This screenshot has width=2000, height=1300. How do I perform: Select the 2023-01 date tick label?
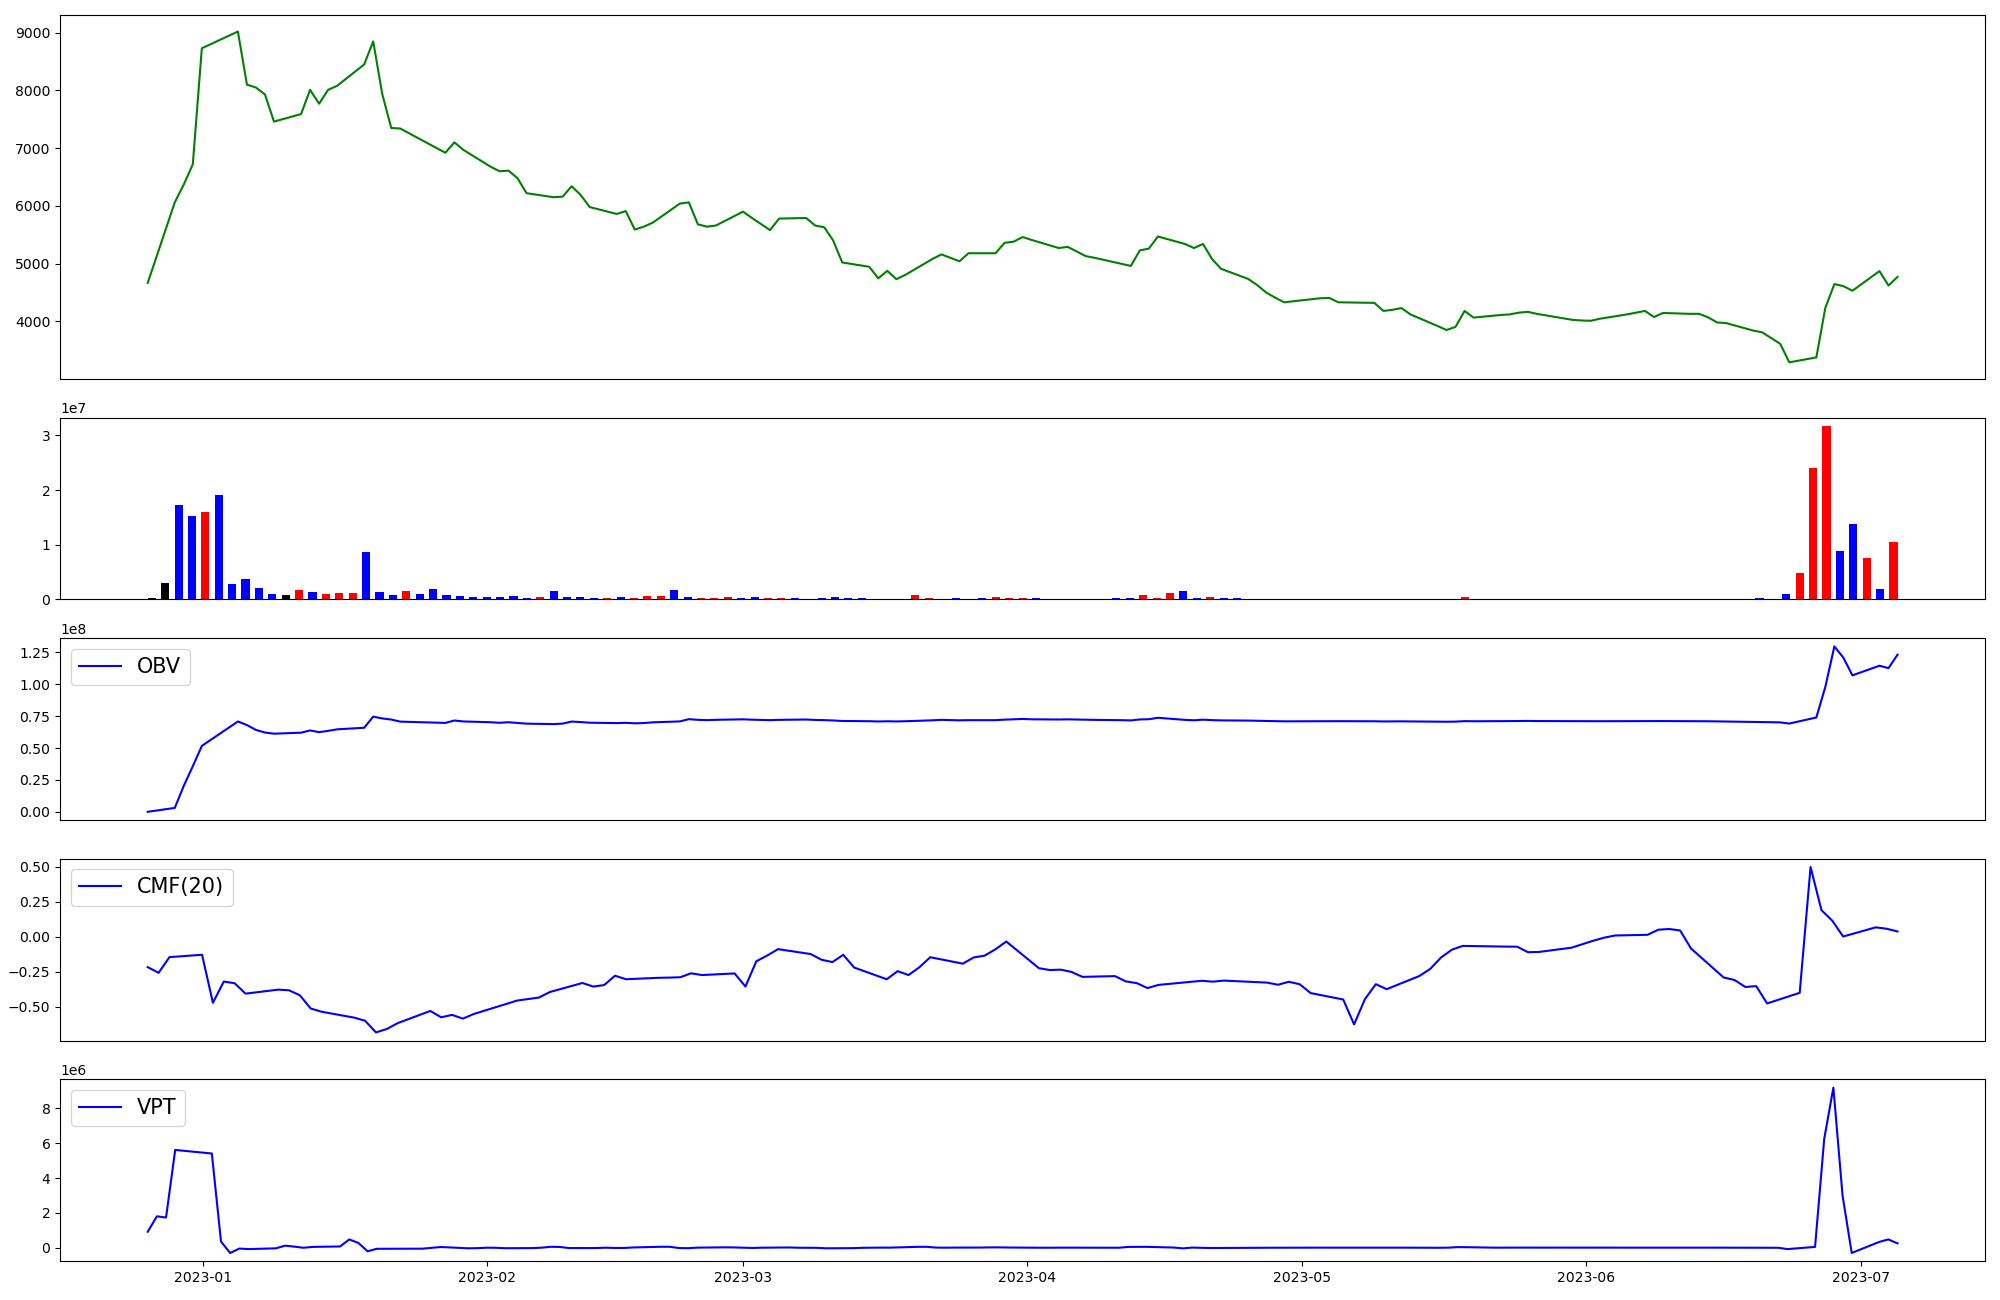[203, 1277]
